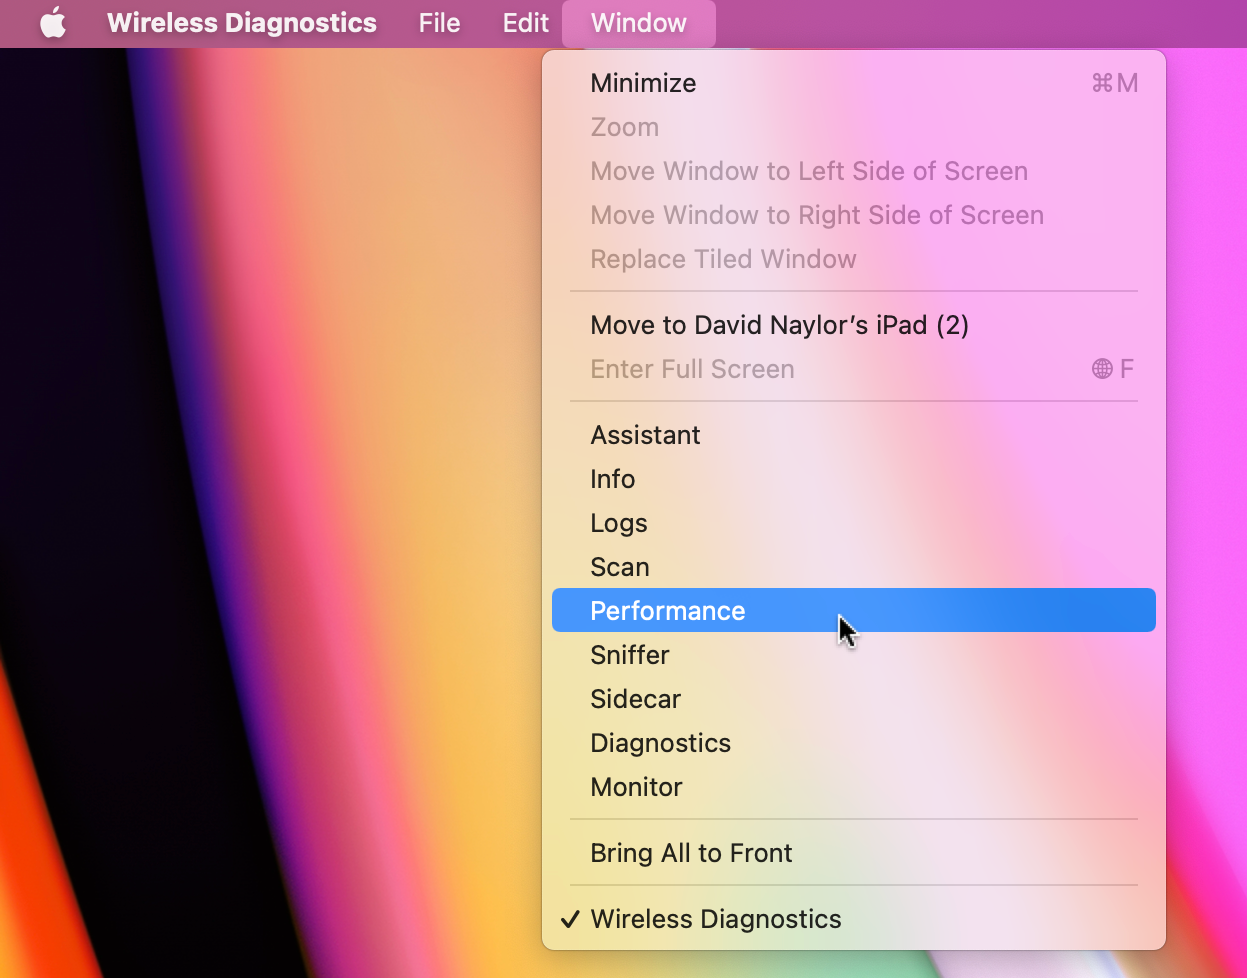Open the Sidecar window
The width and height of the screenshot is (1247, 978).
854,699
